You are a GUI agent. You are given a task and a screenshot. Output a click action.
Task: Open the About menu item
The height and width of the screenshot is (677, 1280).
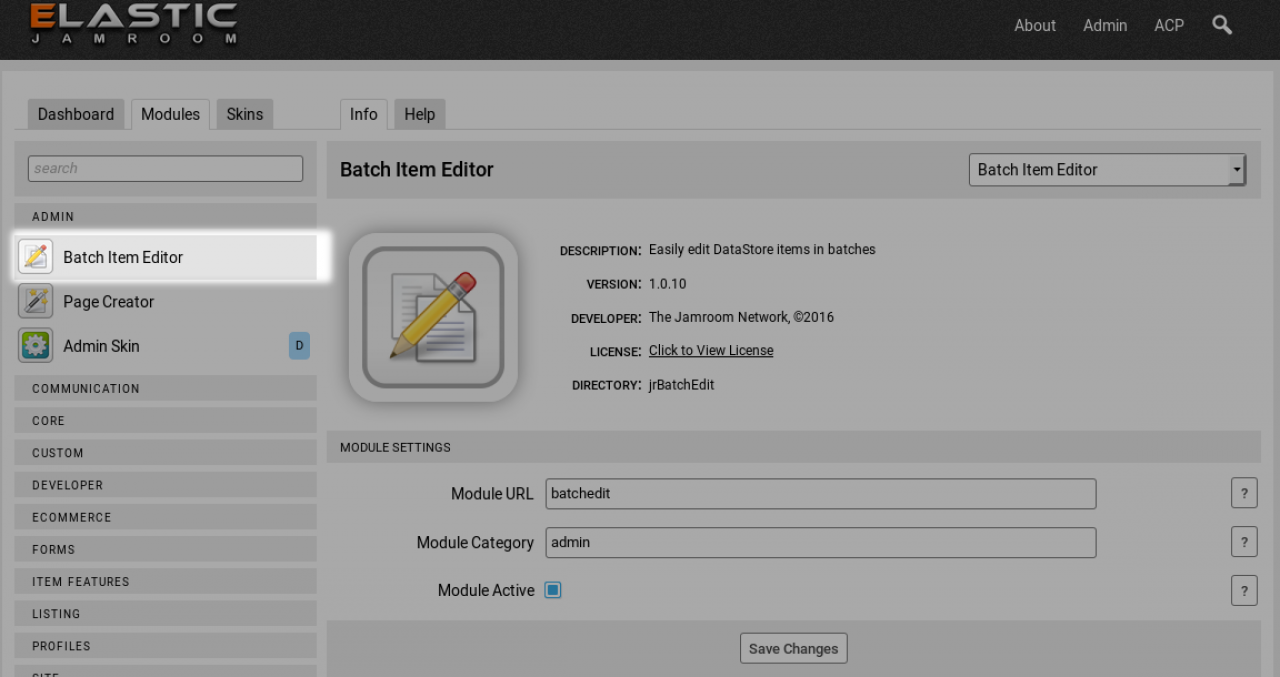(x=1035, y=26)
